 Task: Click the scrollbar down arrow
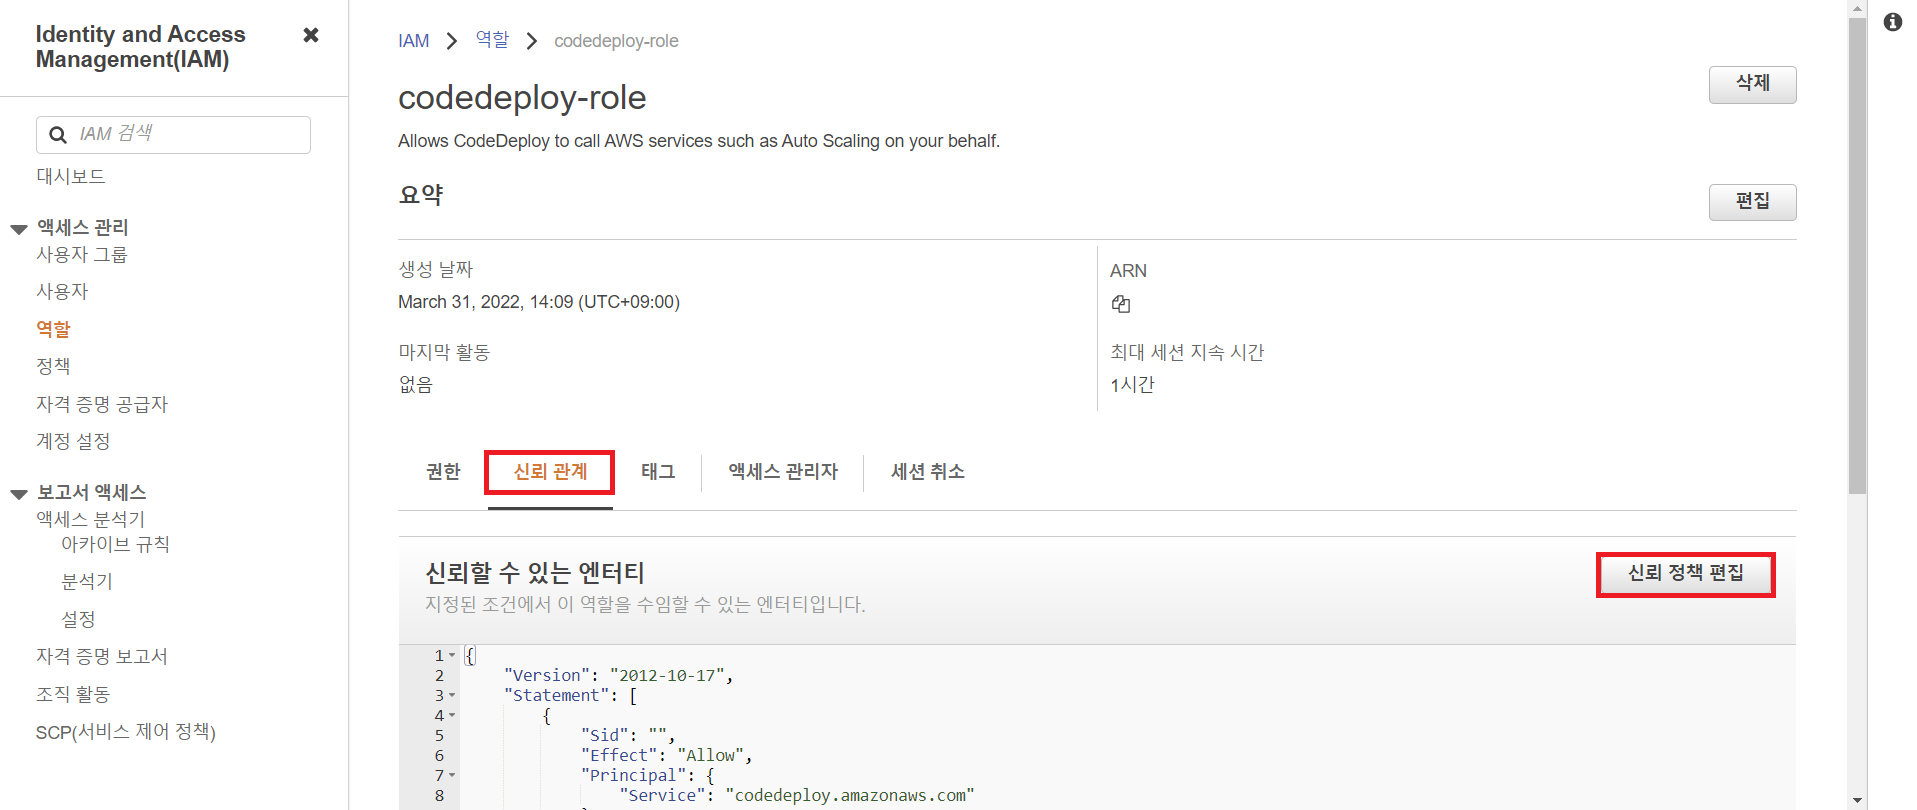1857,801
